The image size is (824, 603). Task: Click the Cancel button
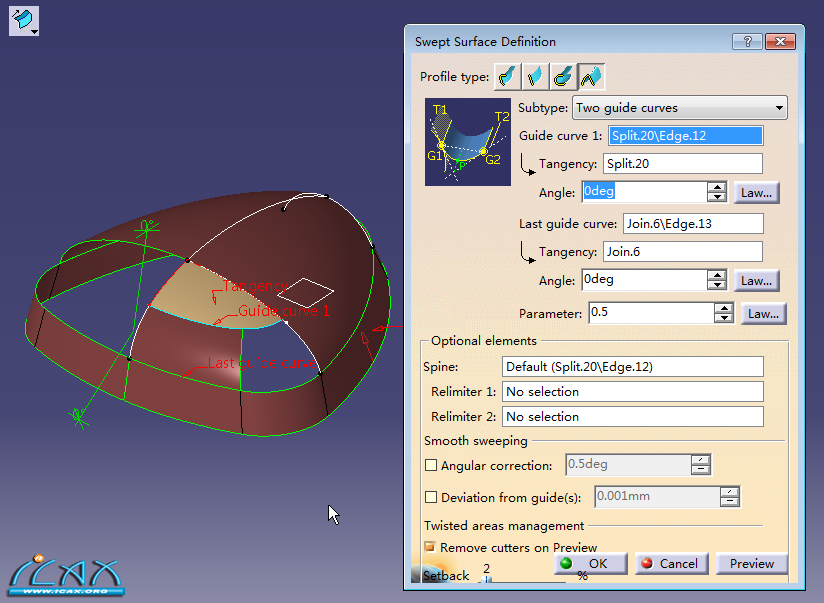click(x=670, y=564)
